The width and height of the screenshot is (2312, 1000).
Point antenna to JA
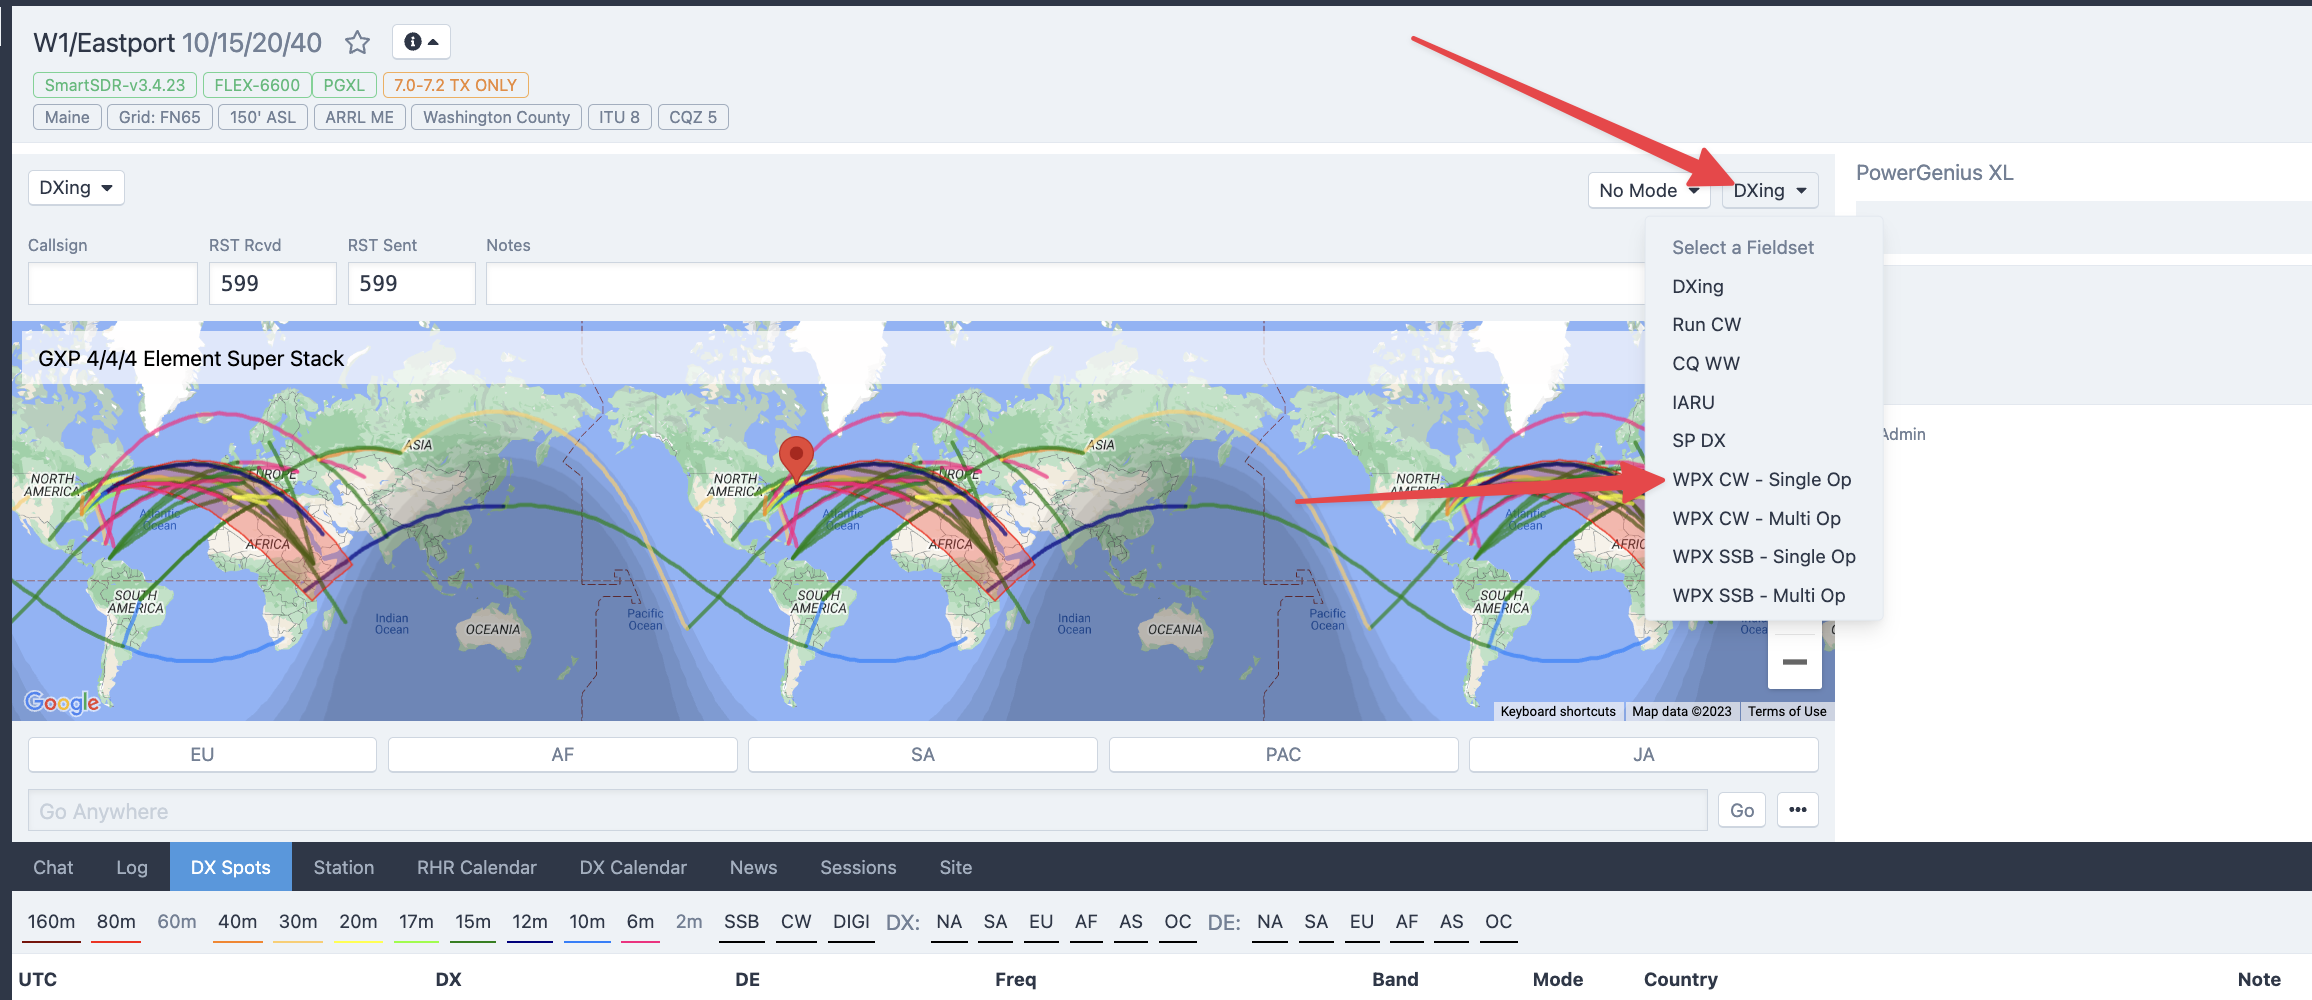(1644, 755)
